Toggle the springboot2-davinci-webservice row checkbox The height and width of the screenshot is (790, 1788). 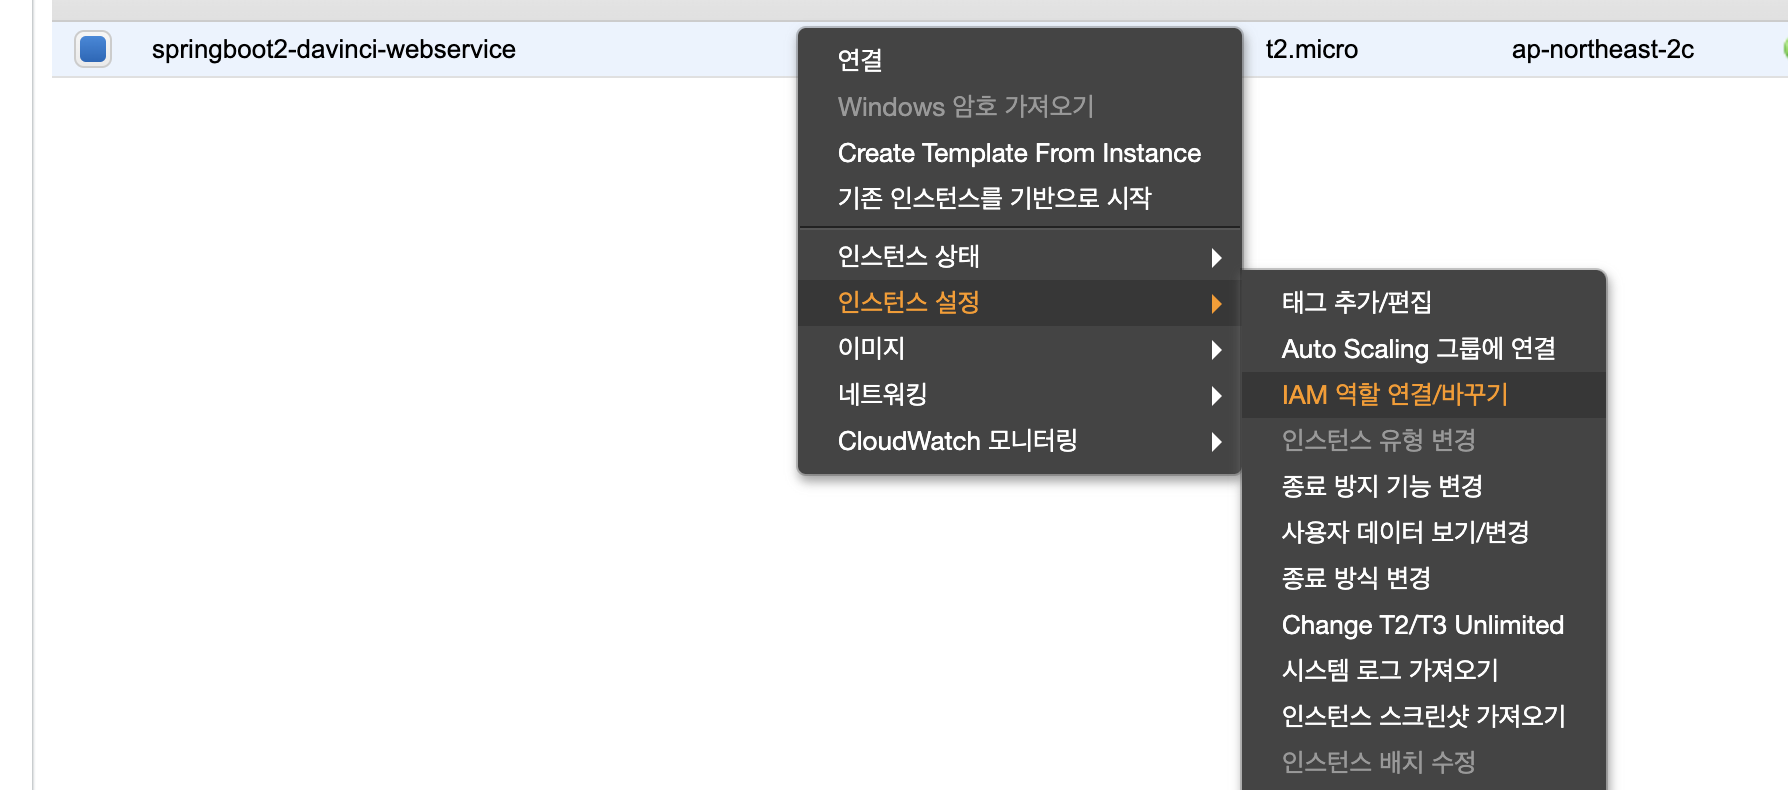pos(93,49)
